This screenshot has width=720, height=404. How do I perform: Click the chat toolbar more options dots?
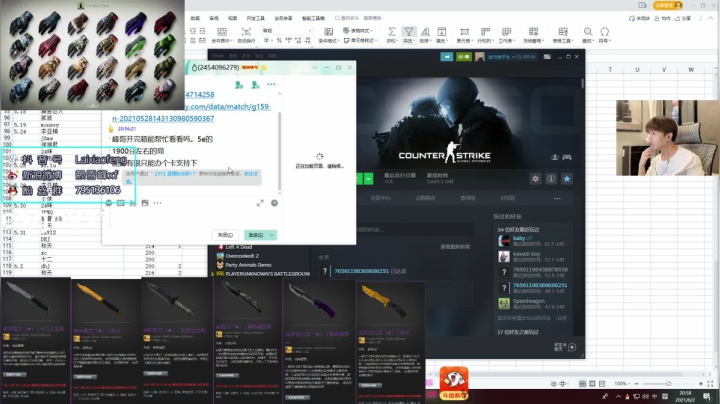pos(158,203)
